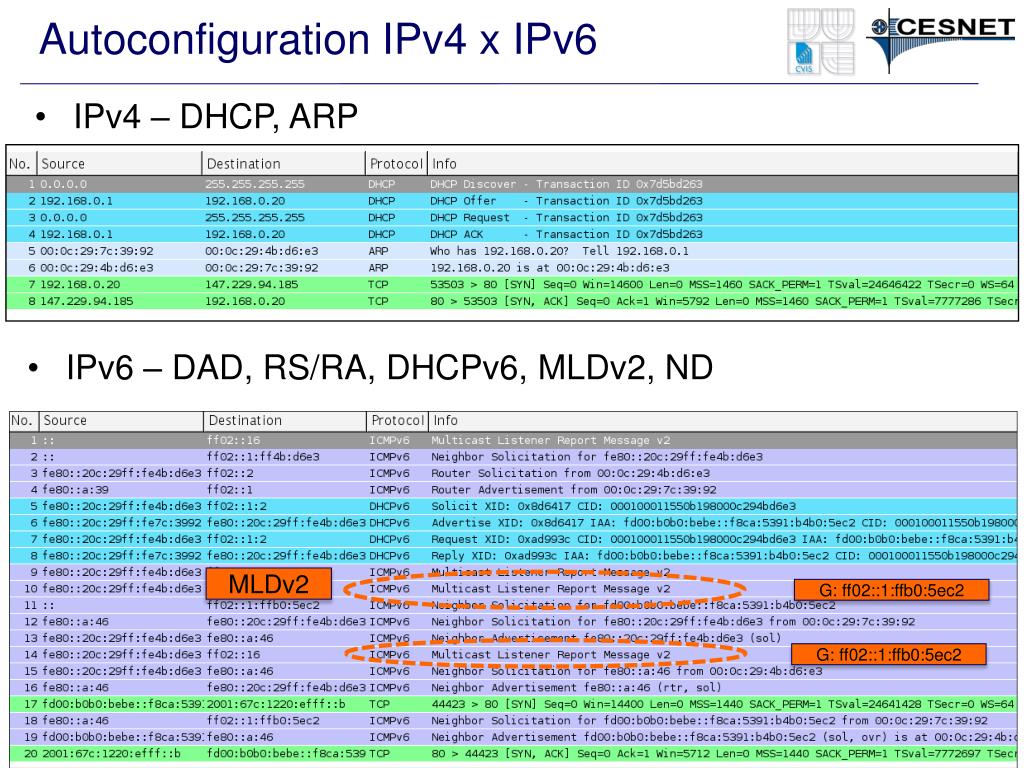The width and height of the screenshot is (1024, 768).
Task: Click destination cell 2001:67c:1220:efff::b in row 17
Action: tap(276, 704)
